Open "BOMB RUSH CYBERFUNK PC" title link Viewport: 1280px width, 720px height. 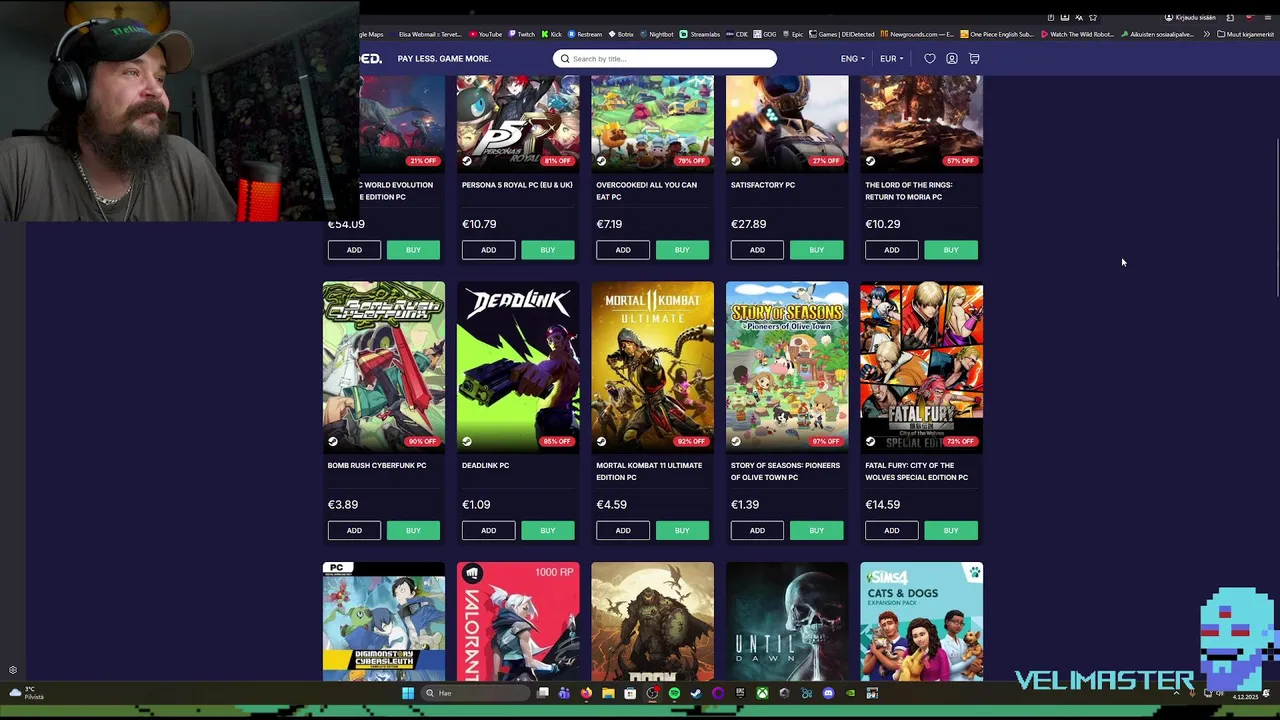pyautogui.click(x=377, y=465)
